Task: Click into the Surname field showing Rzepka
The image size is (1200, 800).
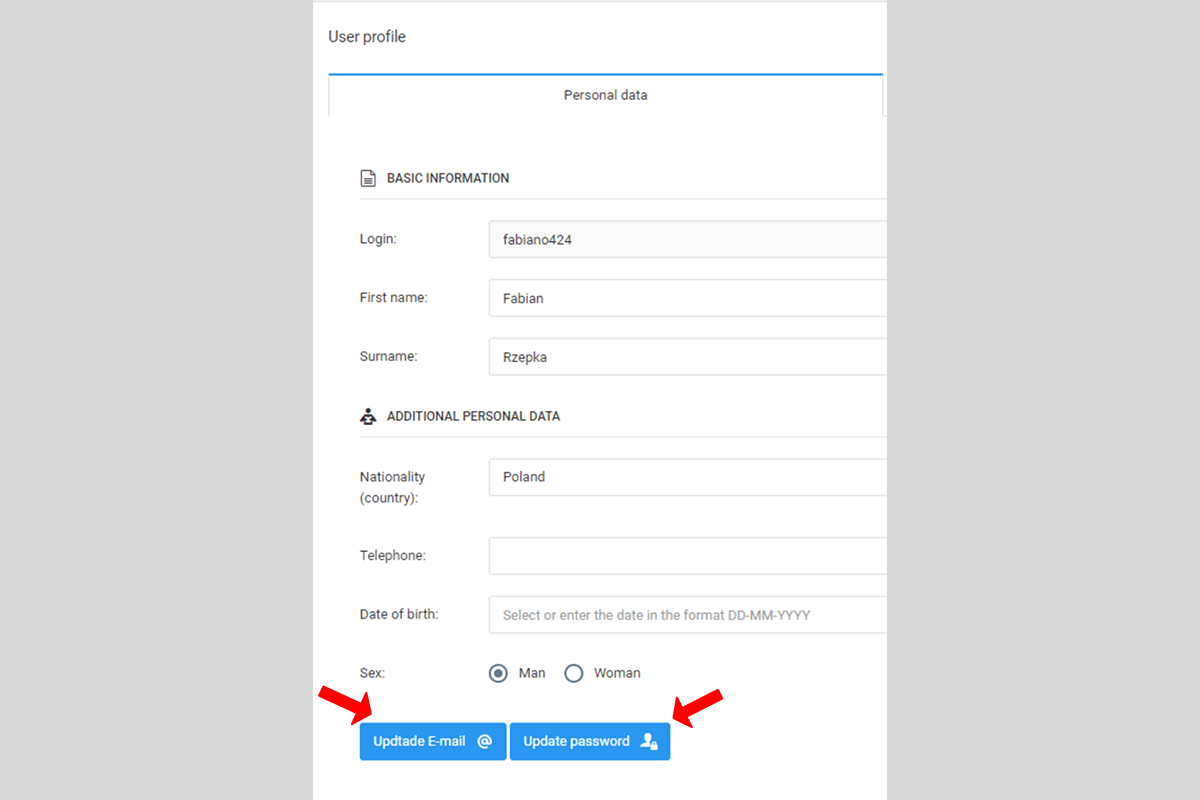Action: 687,357
